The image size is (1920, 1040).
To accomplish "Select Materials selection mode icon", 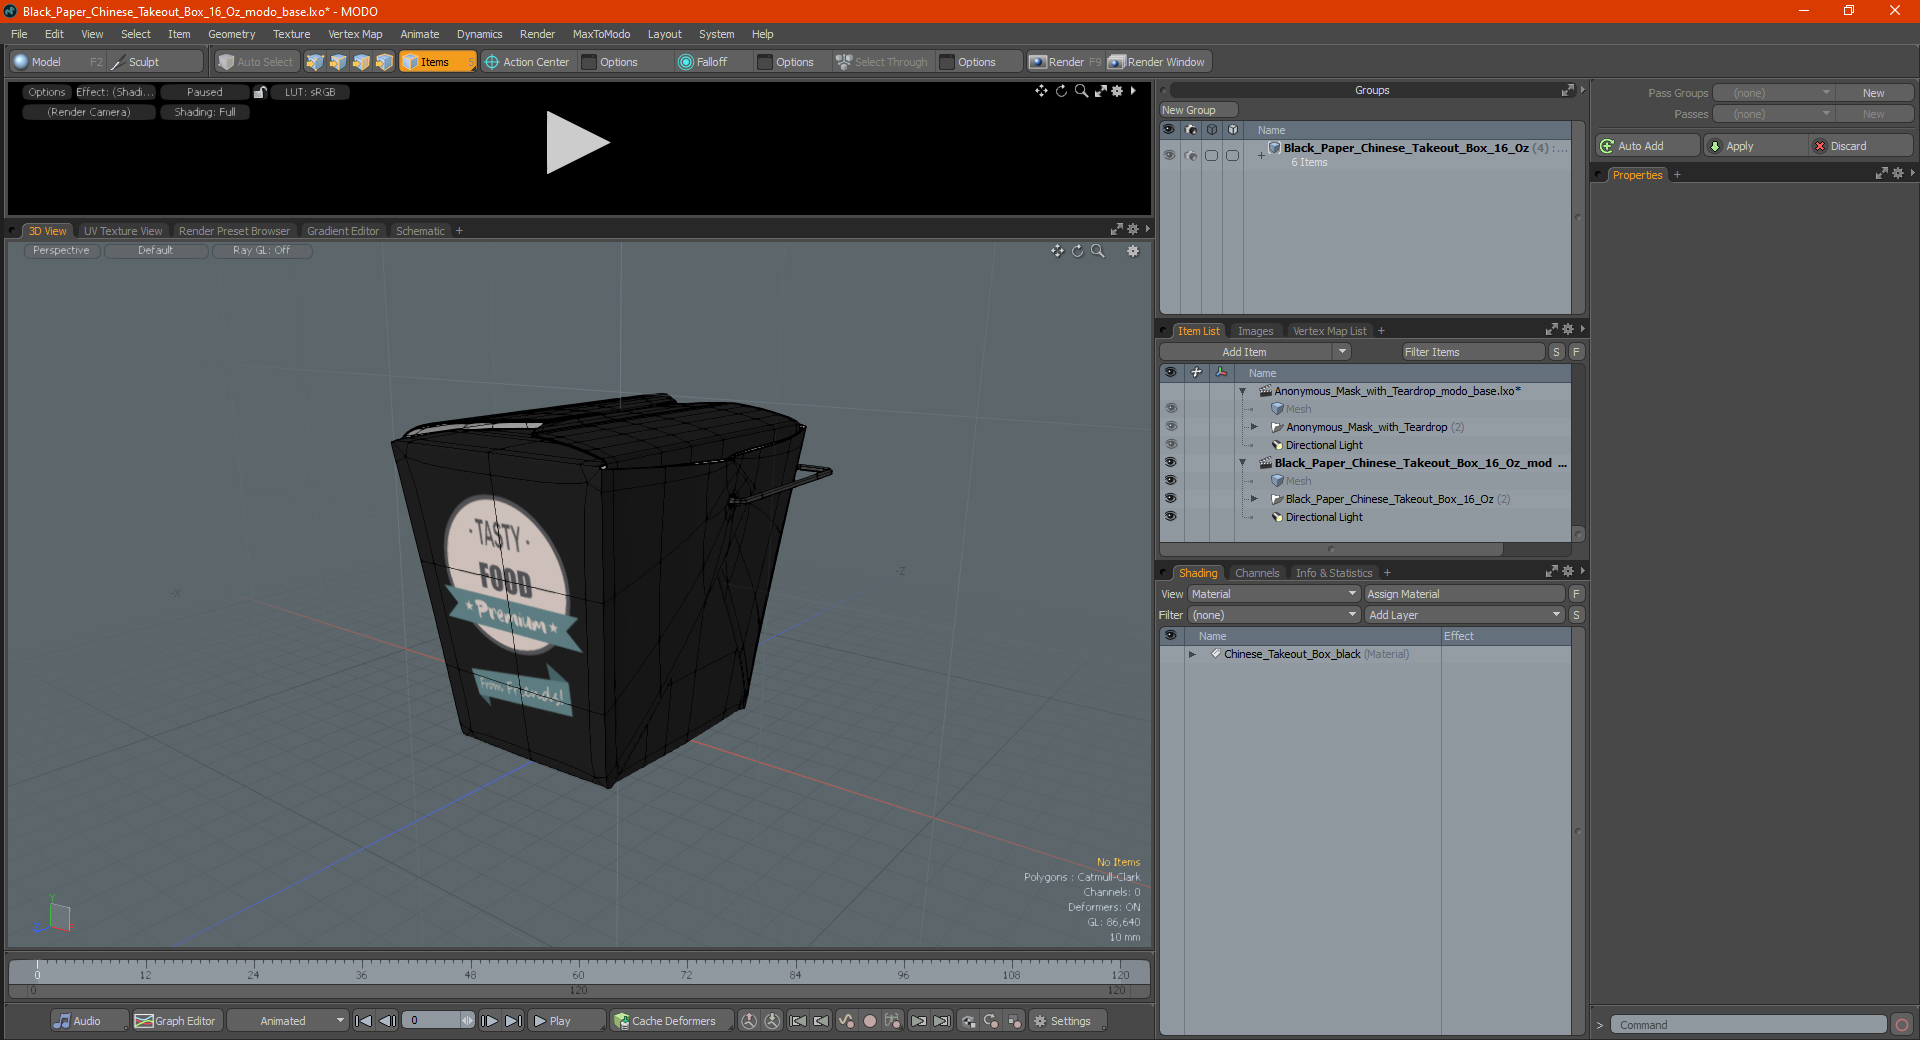I will point(384,62).
